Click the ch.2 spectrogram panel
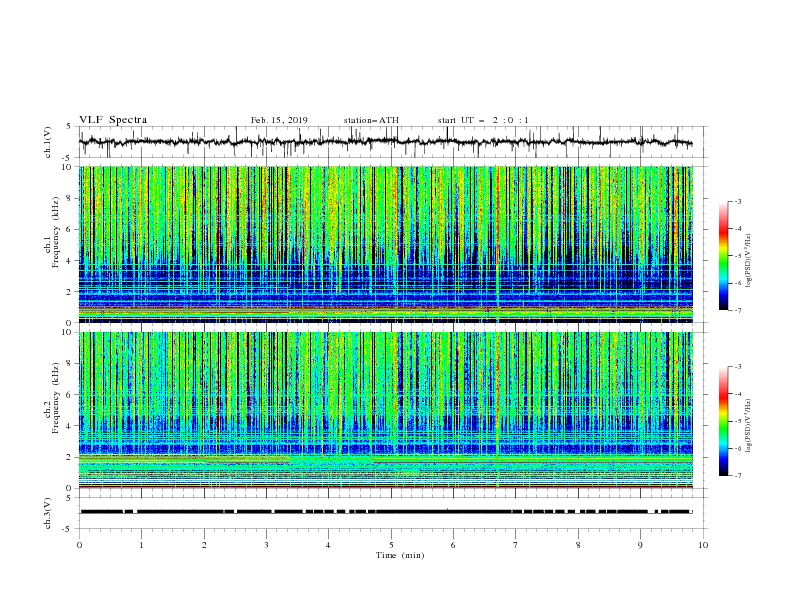This screenshot has height=612, width=792. pyautogui.click(x=386, y=410)
